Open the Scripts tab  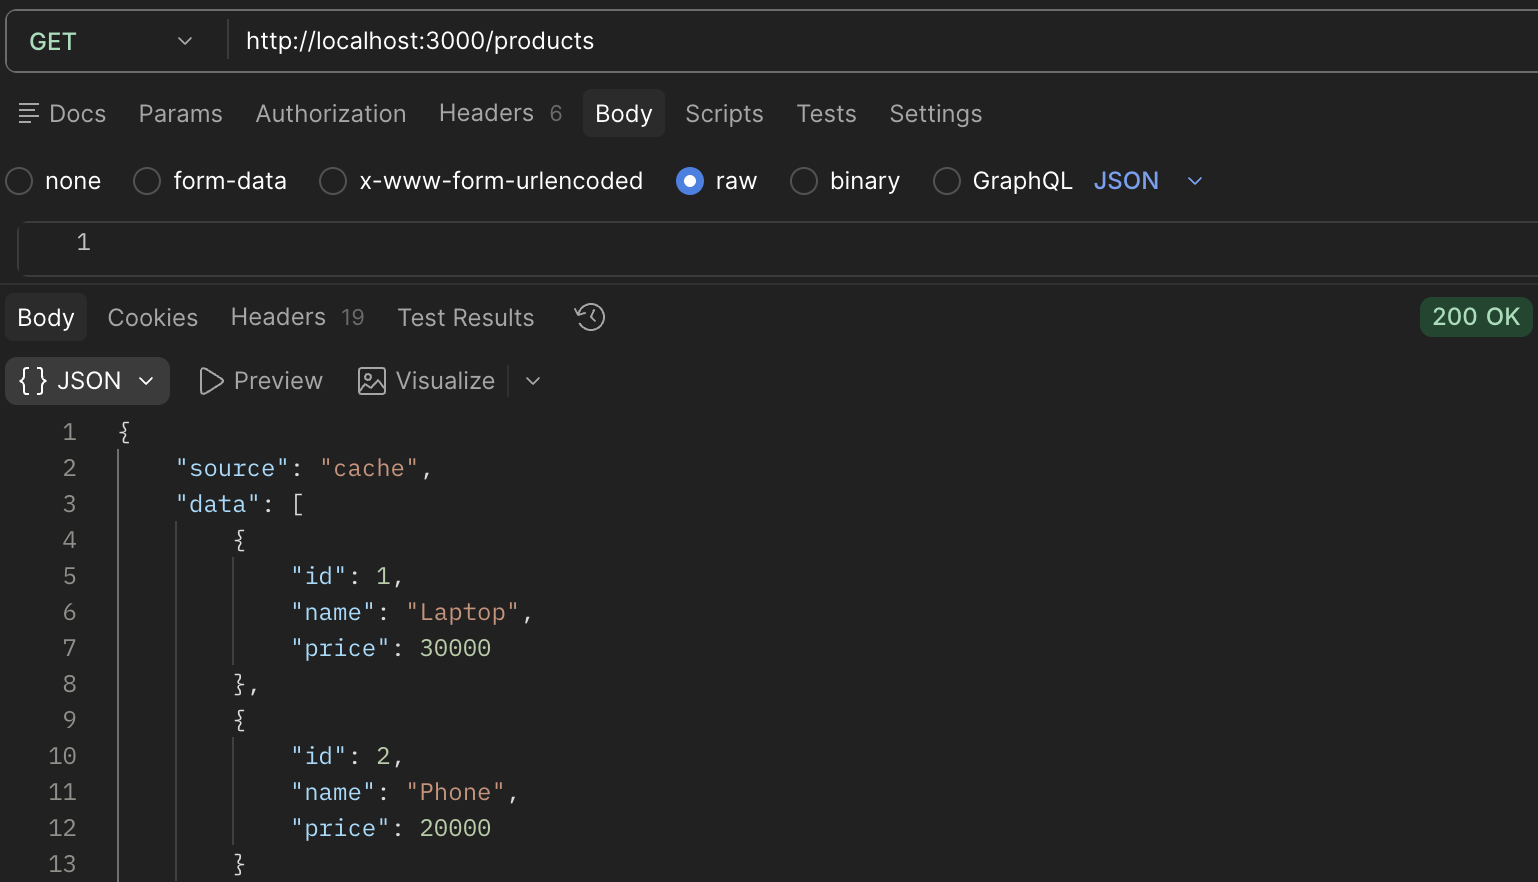724,114
